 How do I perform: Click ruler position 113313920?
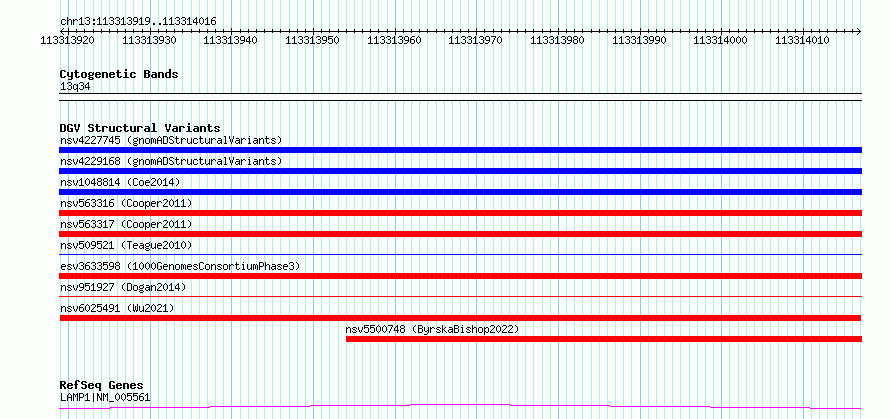(68, 40)
